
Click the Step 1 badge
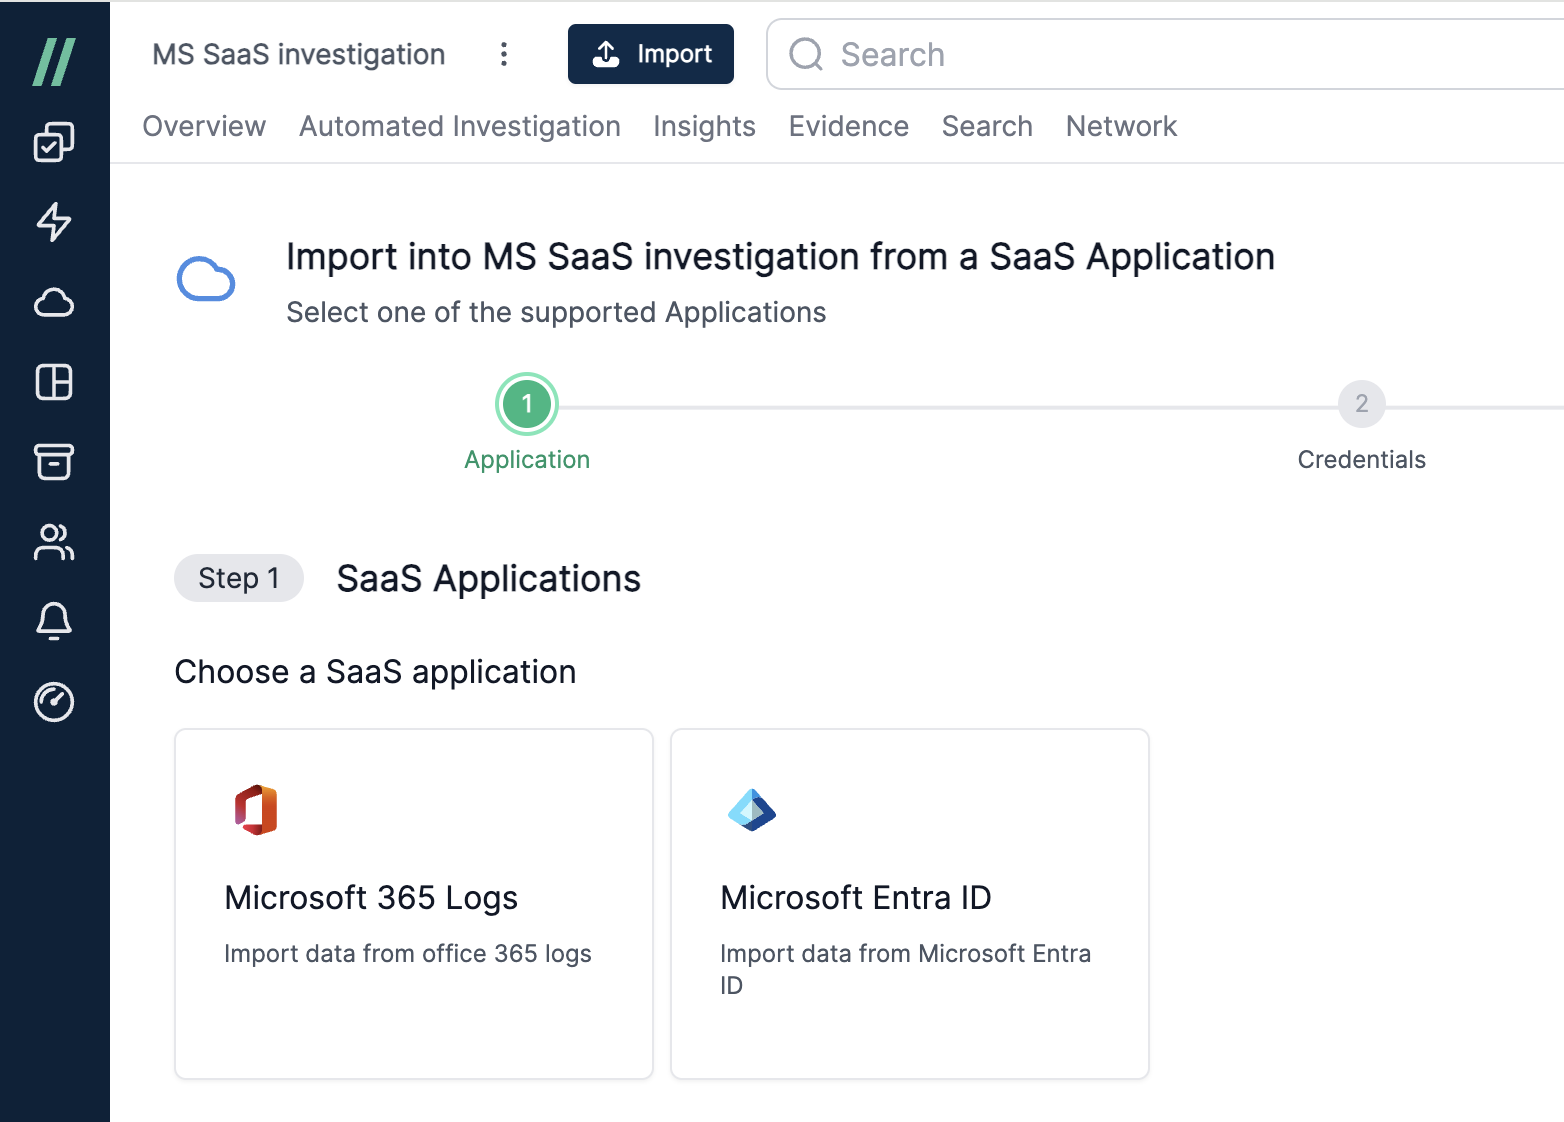point(239,578)
